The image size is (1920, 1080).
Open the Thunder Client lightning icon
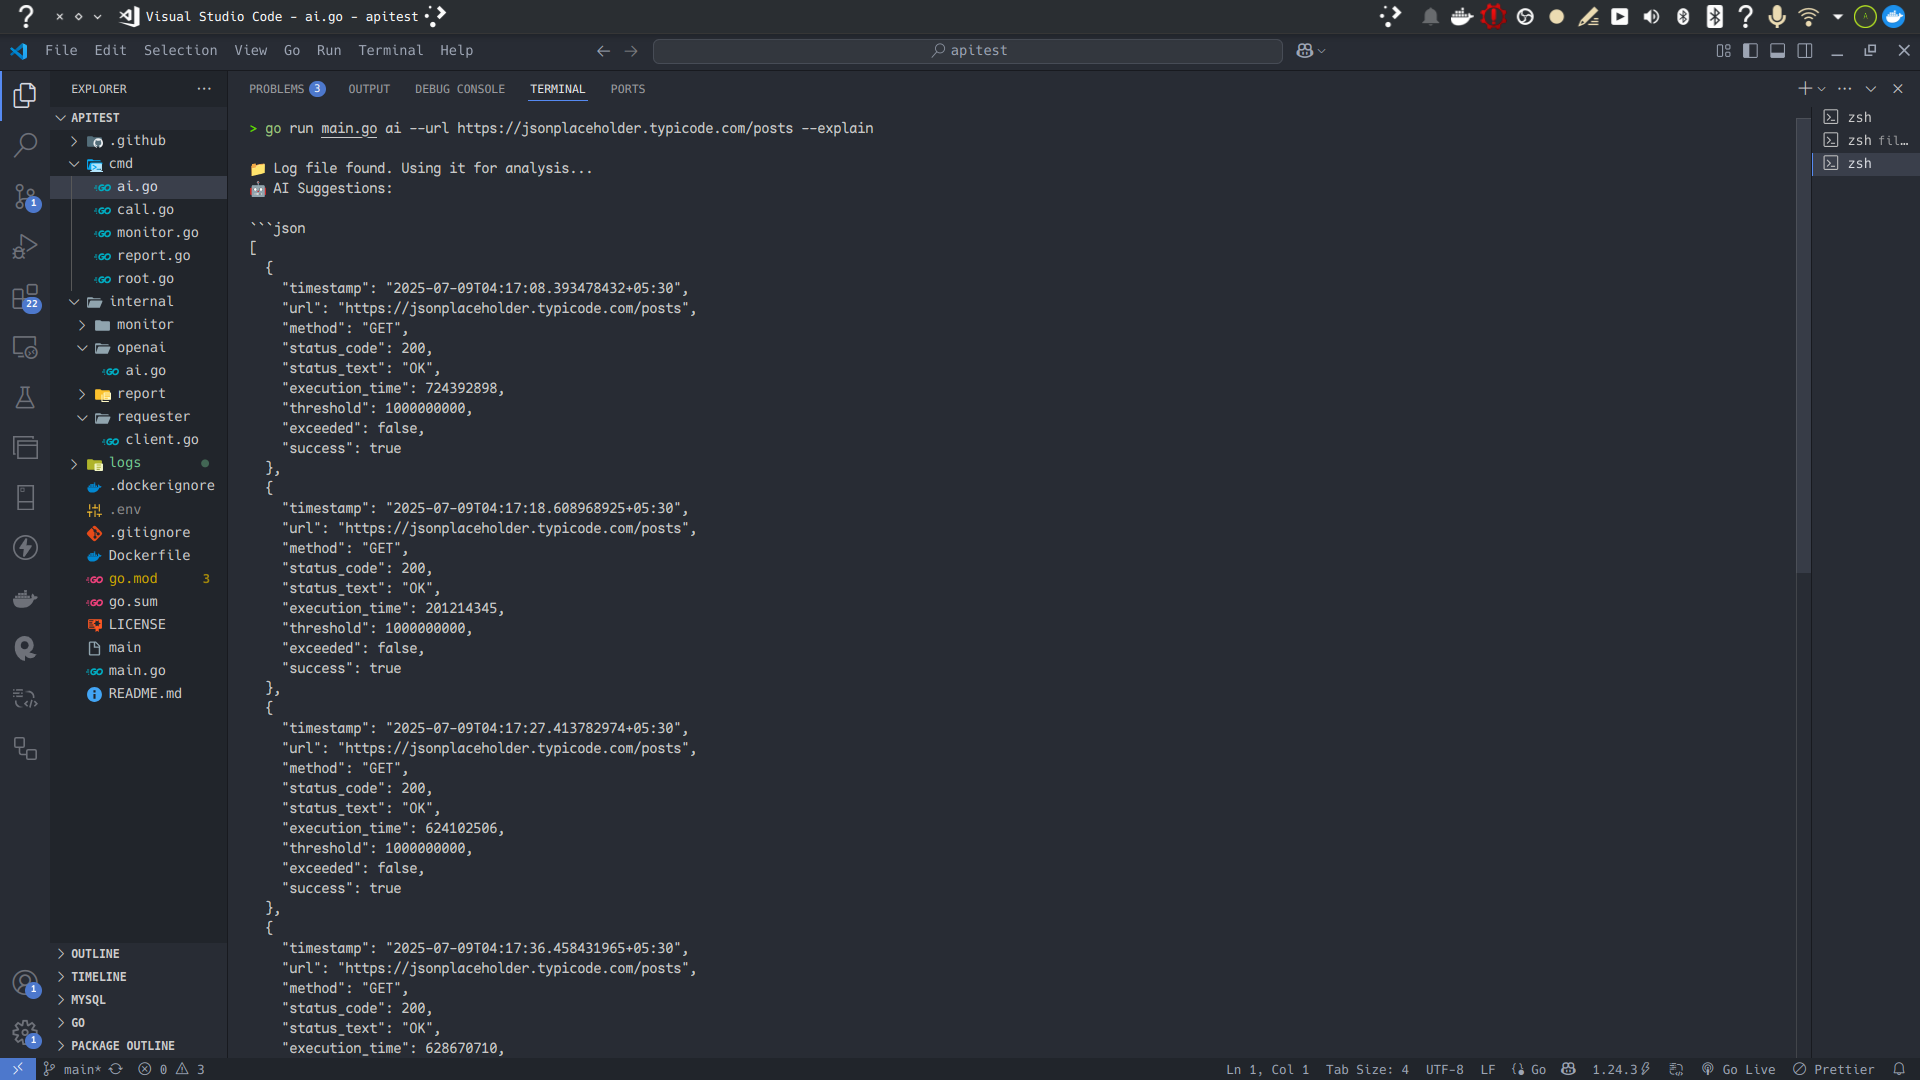(x=25, y=548)
